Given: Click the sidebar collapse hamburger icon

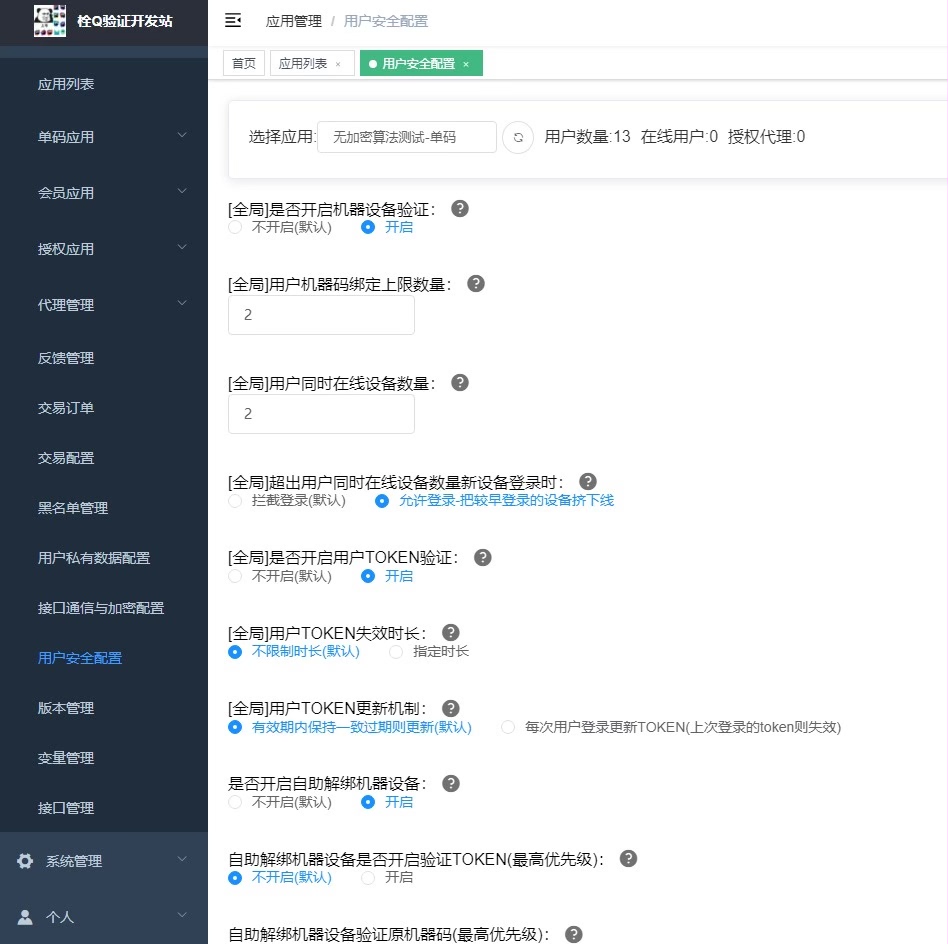Looking at the screenshot, I should (x=233, y=21).
